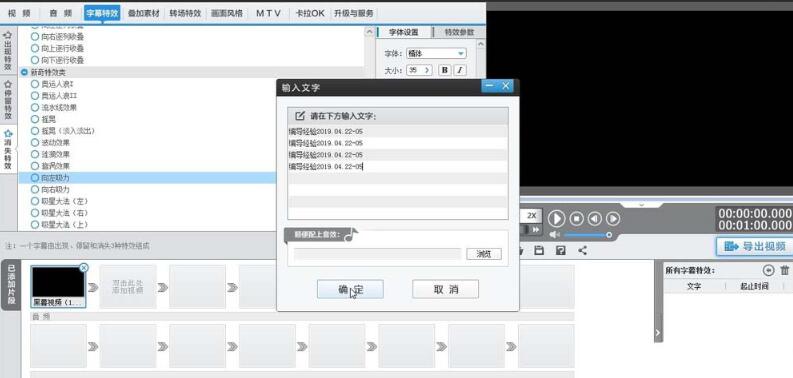Open the 卡拉OK tab
Viewport: 793px width, 378px height.
click(310, 13)
